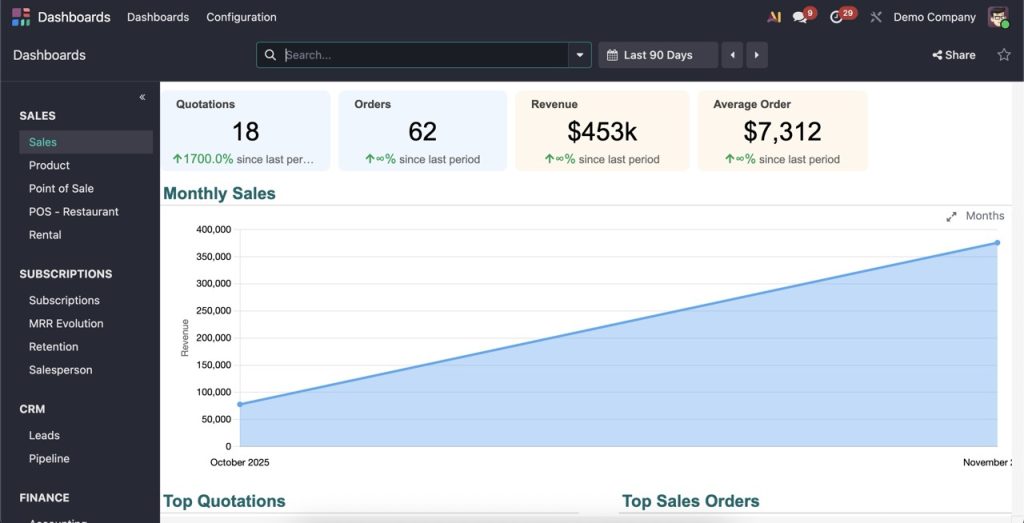
Task: Mark dashboard as favorite with star icon
Action: tap(1004, 55)
